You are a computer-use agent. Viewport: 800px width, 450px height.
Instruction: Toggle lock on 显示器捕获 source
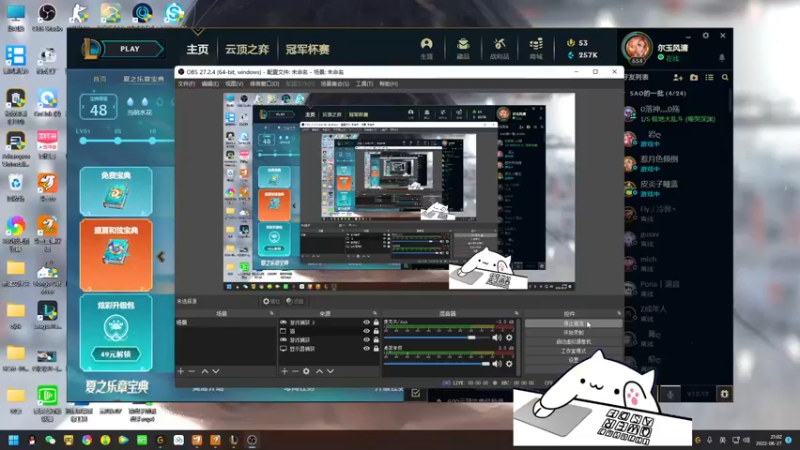(376, 348)
